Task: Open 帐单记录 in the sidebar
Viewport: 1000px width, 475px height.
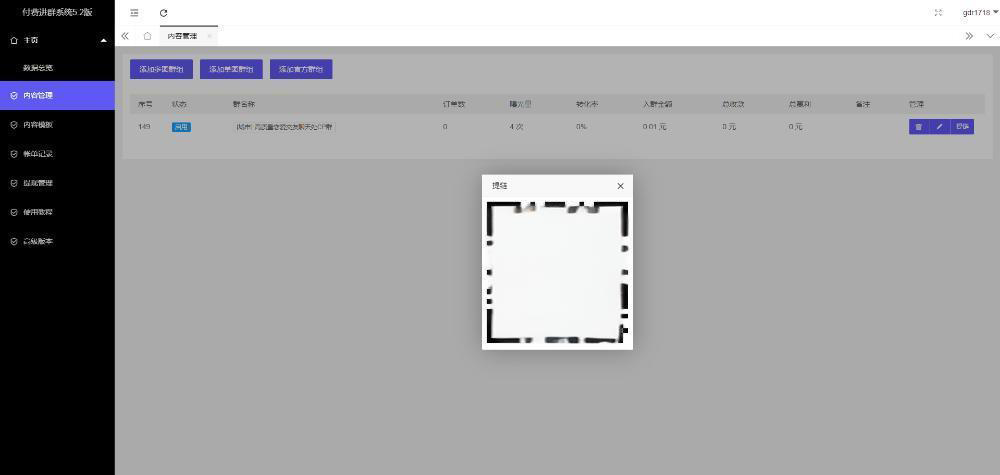Action: click(57, 154)
